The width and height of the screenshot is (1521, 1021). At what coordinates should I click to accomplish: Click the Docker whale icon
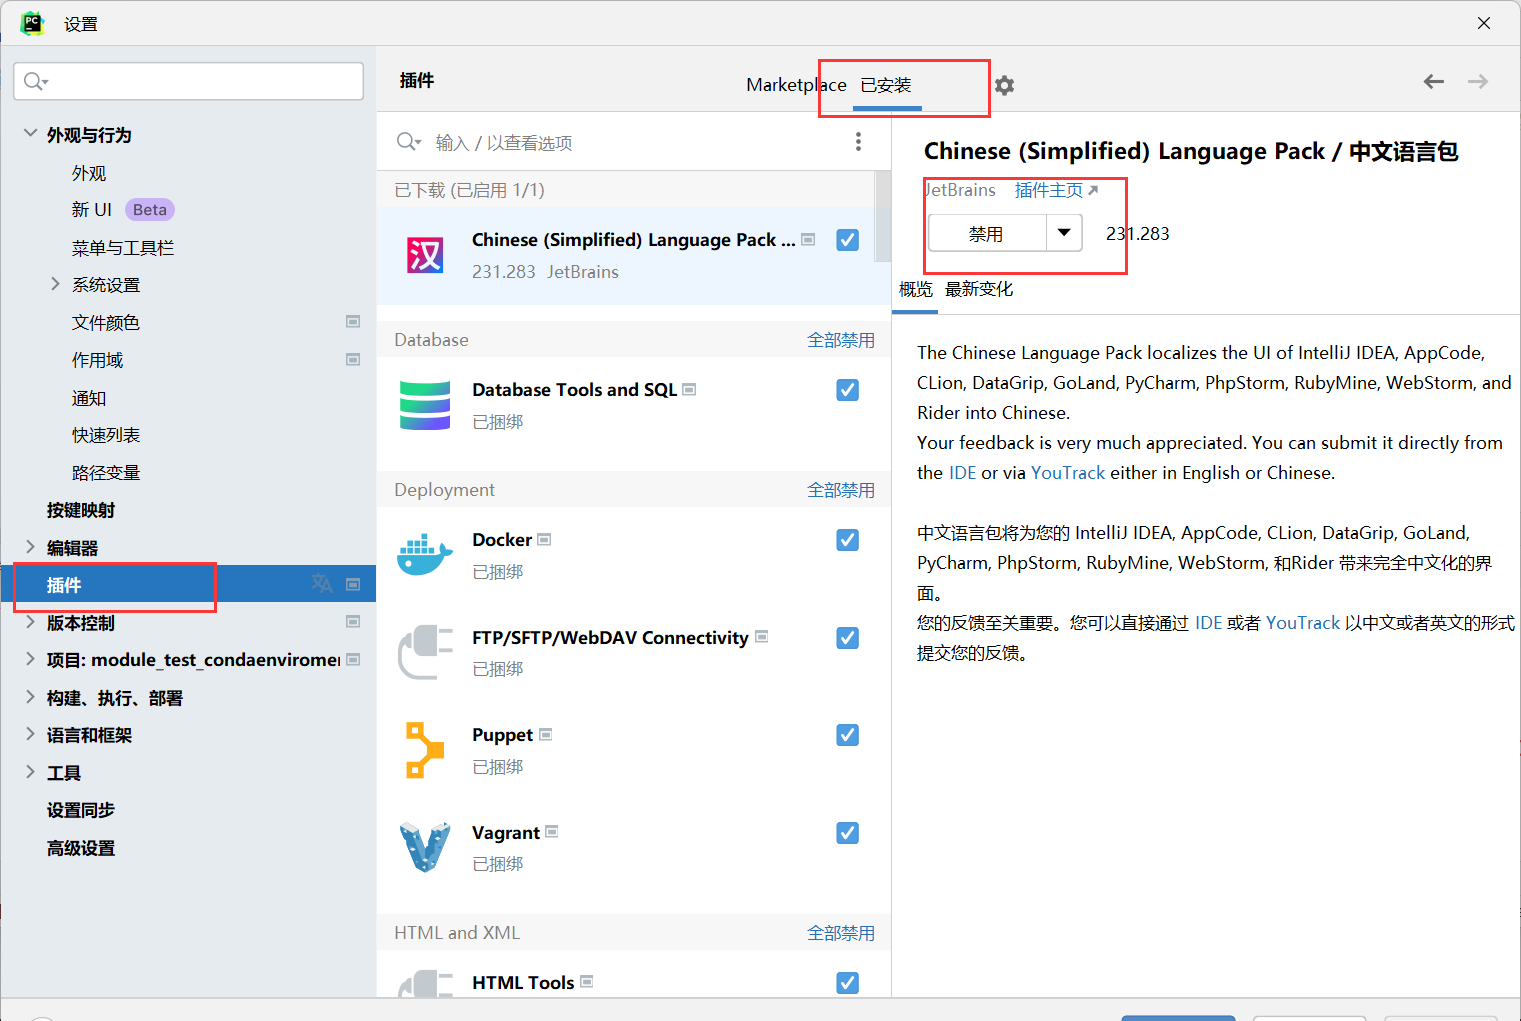(425, 554)
